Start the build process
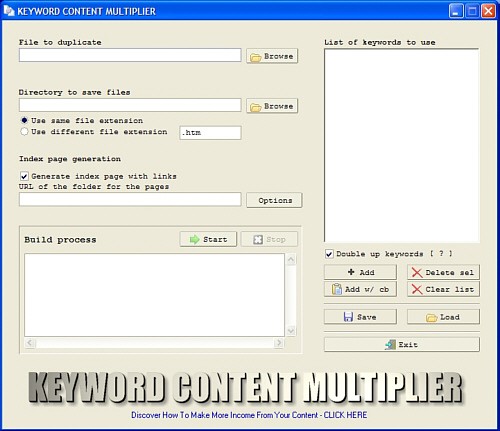500x431 pixels. [x=208, y=239]
